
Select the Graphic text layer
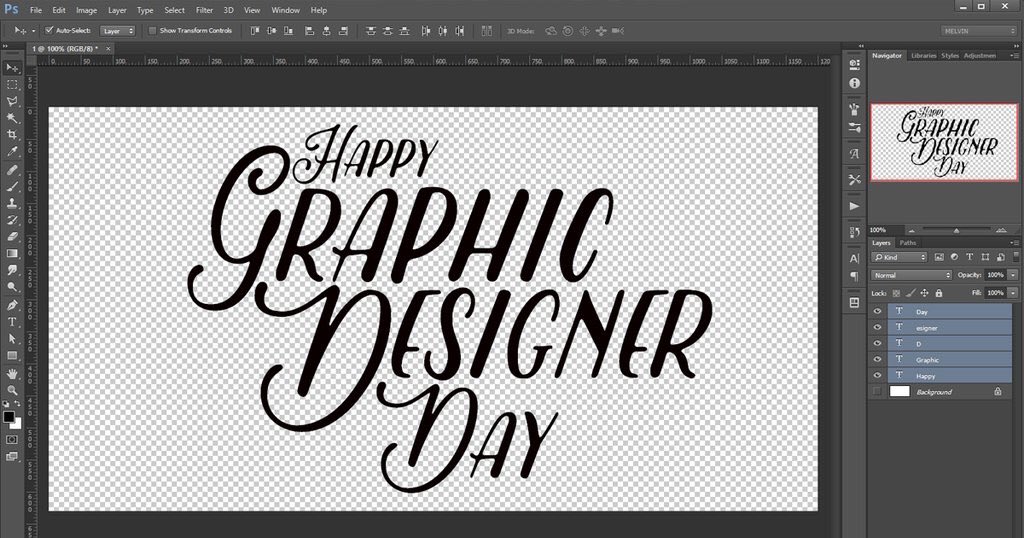click(x=949, y=359)
